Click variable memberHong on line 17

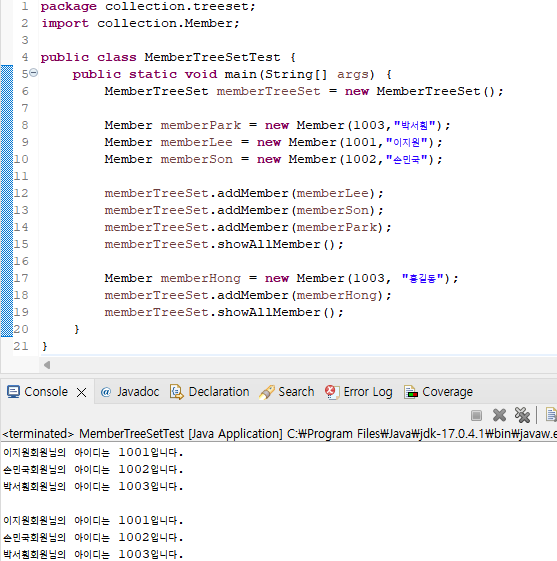(201, 278)
